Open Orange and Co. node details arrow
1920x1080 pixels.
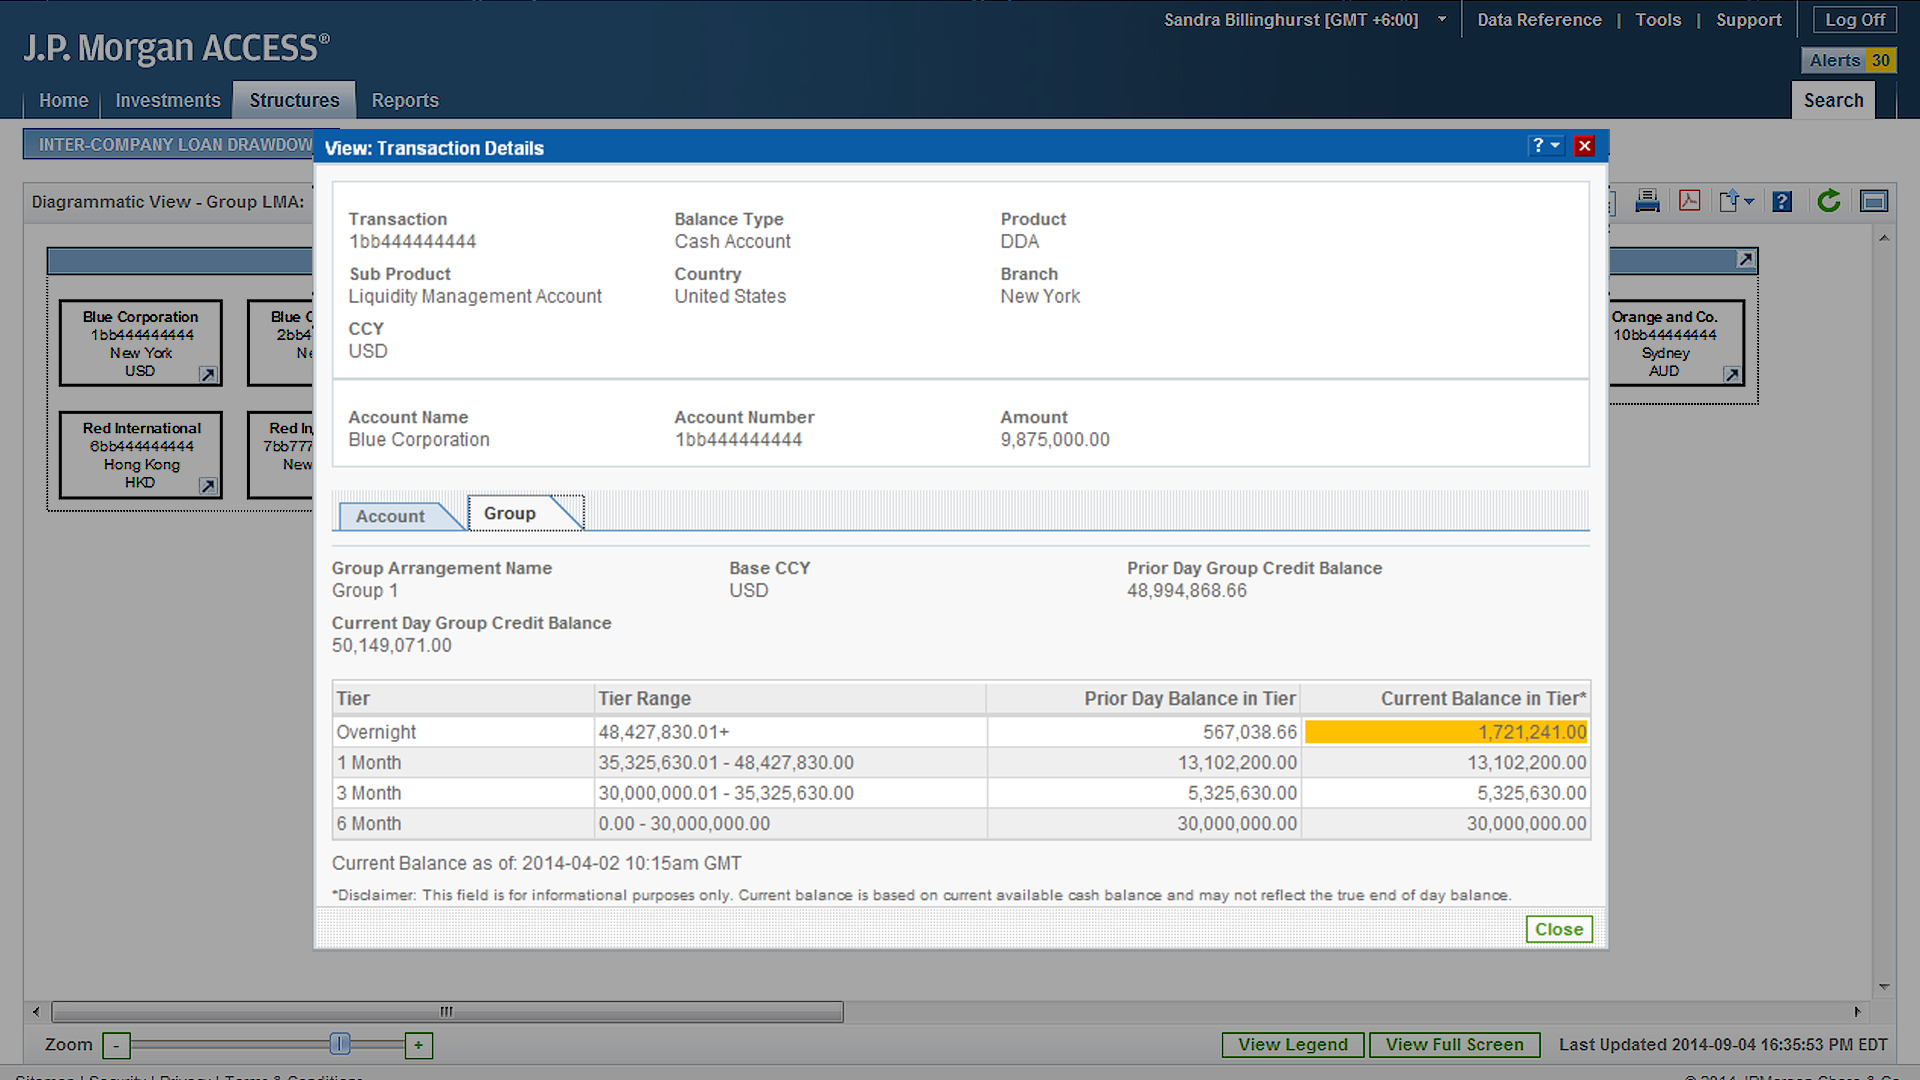click(1732, 374)
